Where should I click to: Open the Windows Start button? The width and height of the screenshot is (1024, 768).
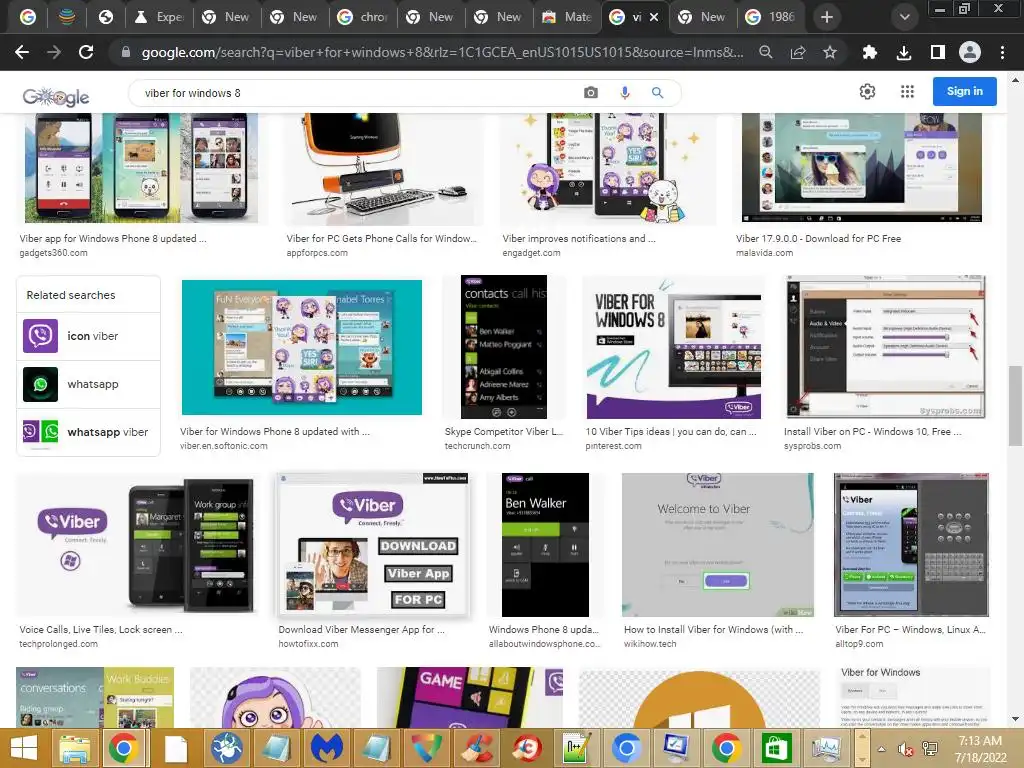coord(24,748)
